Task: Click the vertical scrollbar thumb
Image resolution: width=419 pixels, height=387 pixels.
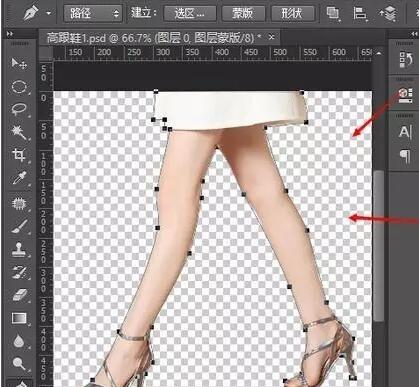Action: pos(378,246)
